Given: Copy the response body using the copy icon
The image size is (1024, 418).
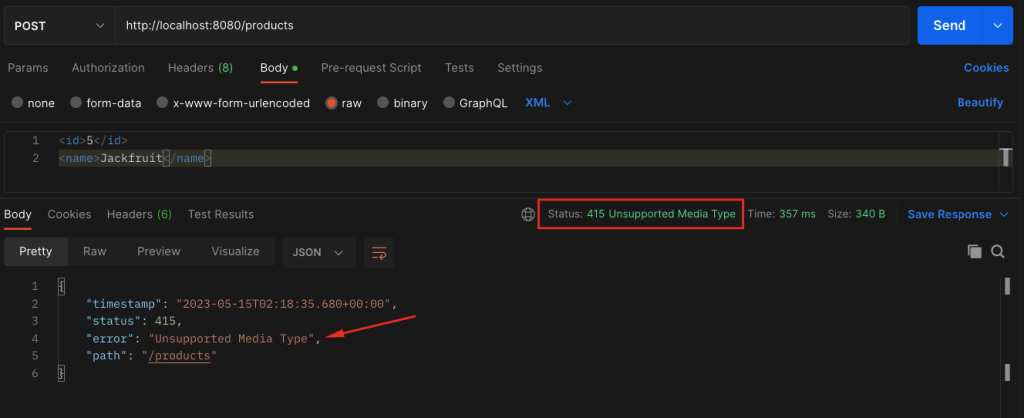Looking at the screenshot, I should [974, 252].
